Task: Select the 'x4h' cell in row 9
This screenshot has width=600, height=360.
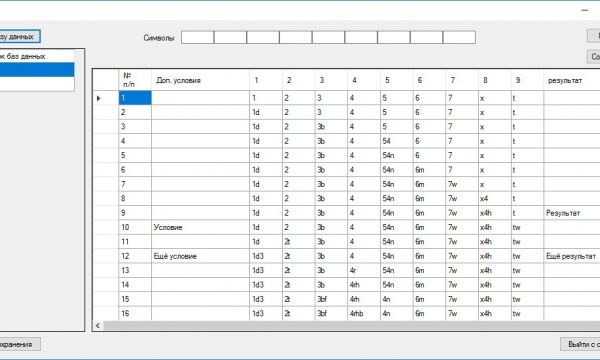Action: [x=495, y=213]
